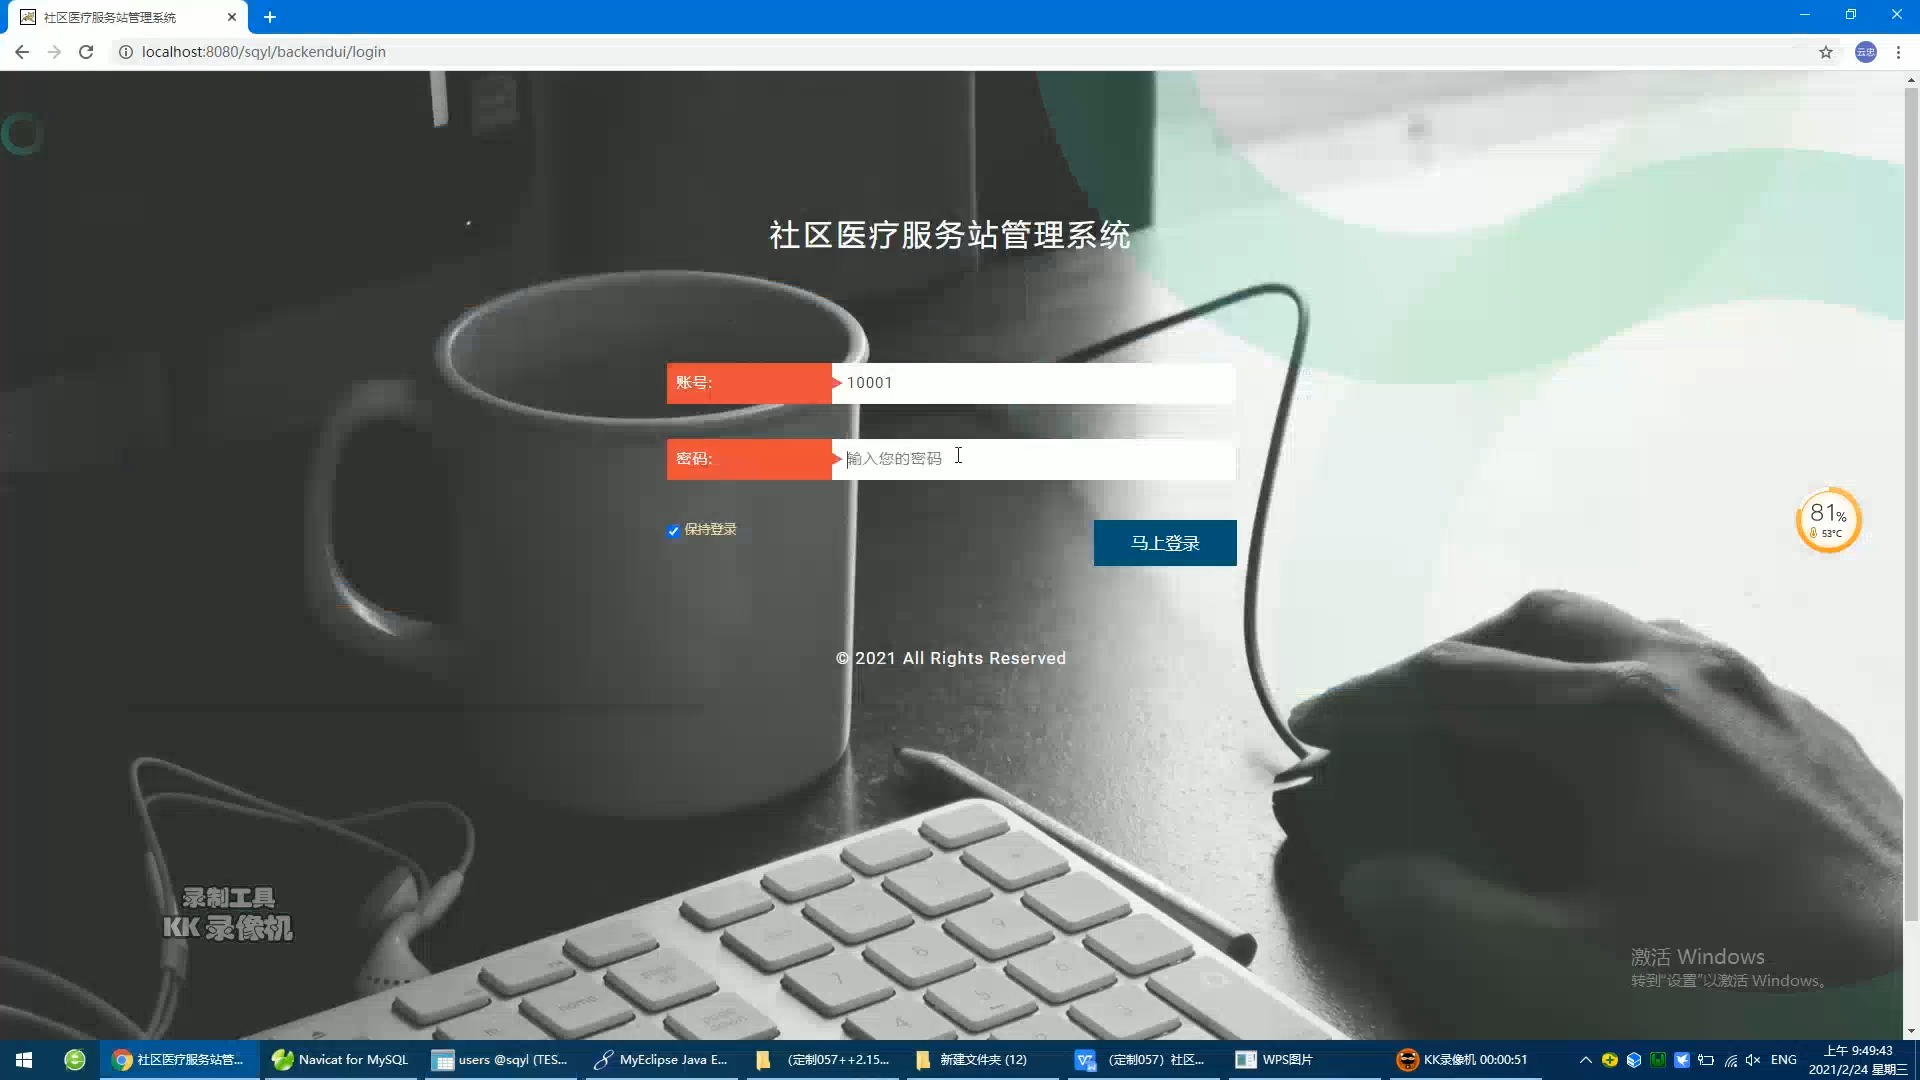The width and height of the screenshot is (1920, 1080).
Task: Click the 马上登录 login button
Action: (1165, 543)
